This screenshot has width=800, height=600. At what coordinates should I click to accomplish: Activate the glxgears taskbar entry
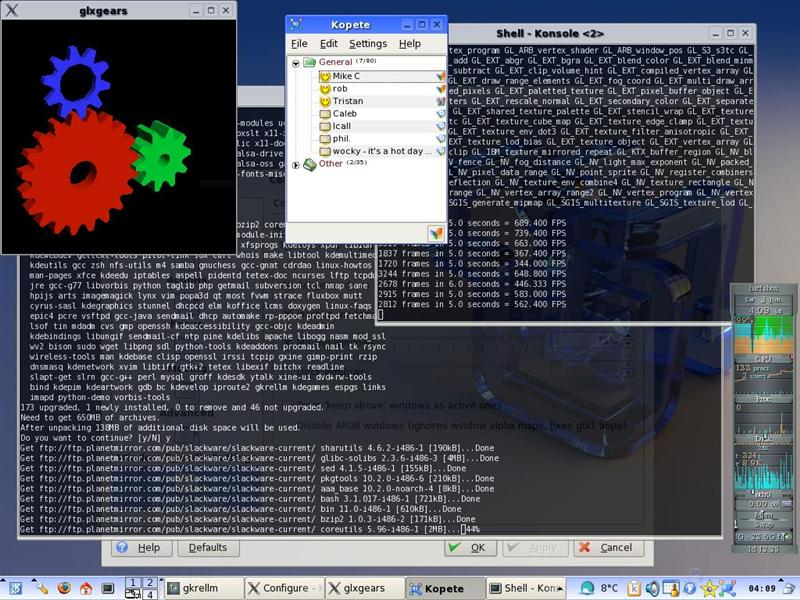(365, 588)
